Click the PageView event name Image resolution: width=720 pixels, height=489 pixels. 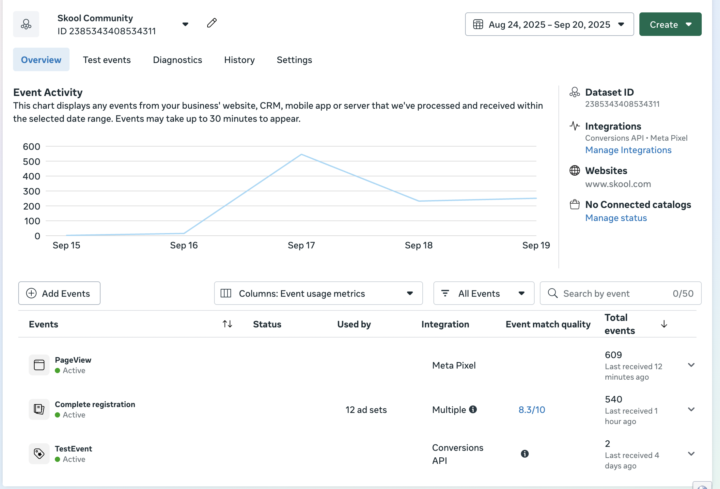click(73, 360)
